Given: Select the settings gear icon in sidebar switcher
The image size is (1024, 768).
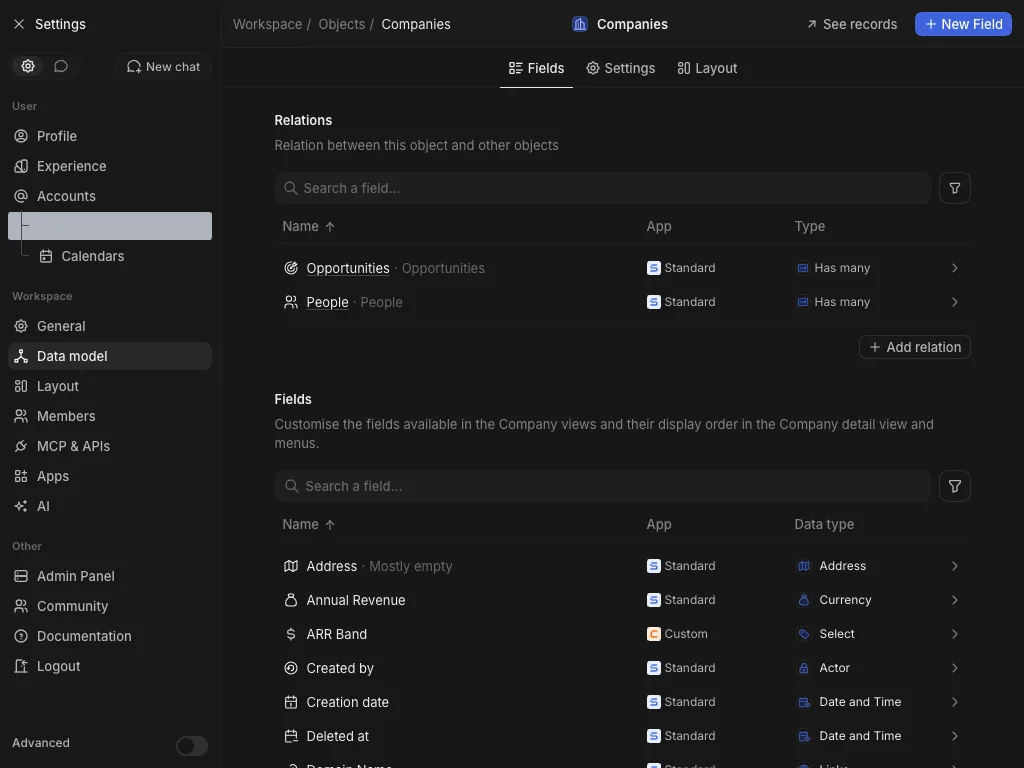Looking at the screenshot, I should pos(28,66).
